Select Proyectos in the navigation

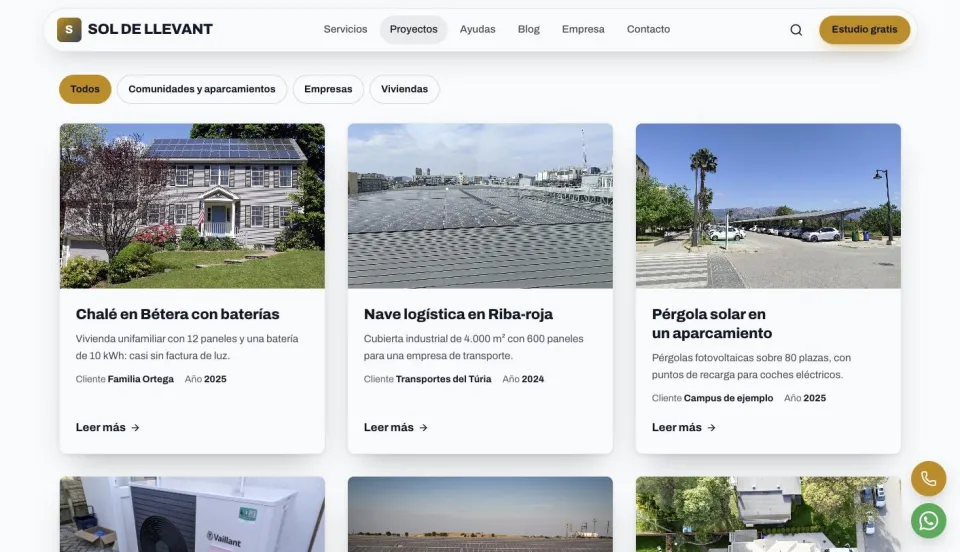(x=413, y=29)
